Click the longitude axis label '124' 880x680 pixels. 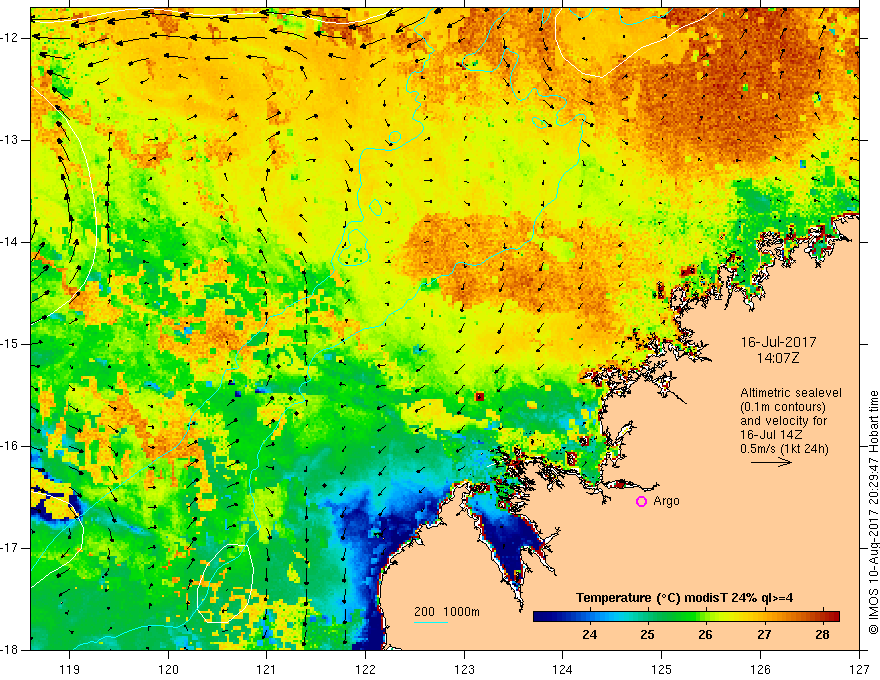click(x=563, y=669)
